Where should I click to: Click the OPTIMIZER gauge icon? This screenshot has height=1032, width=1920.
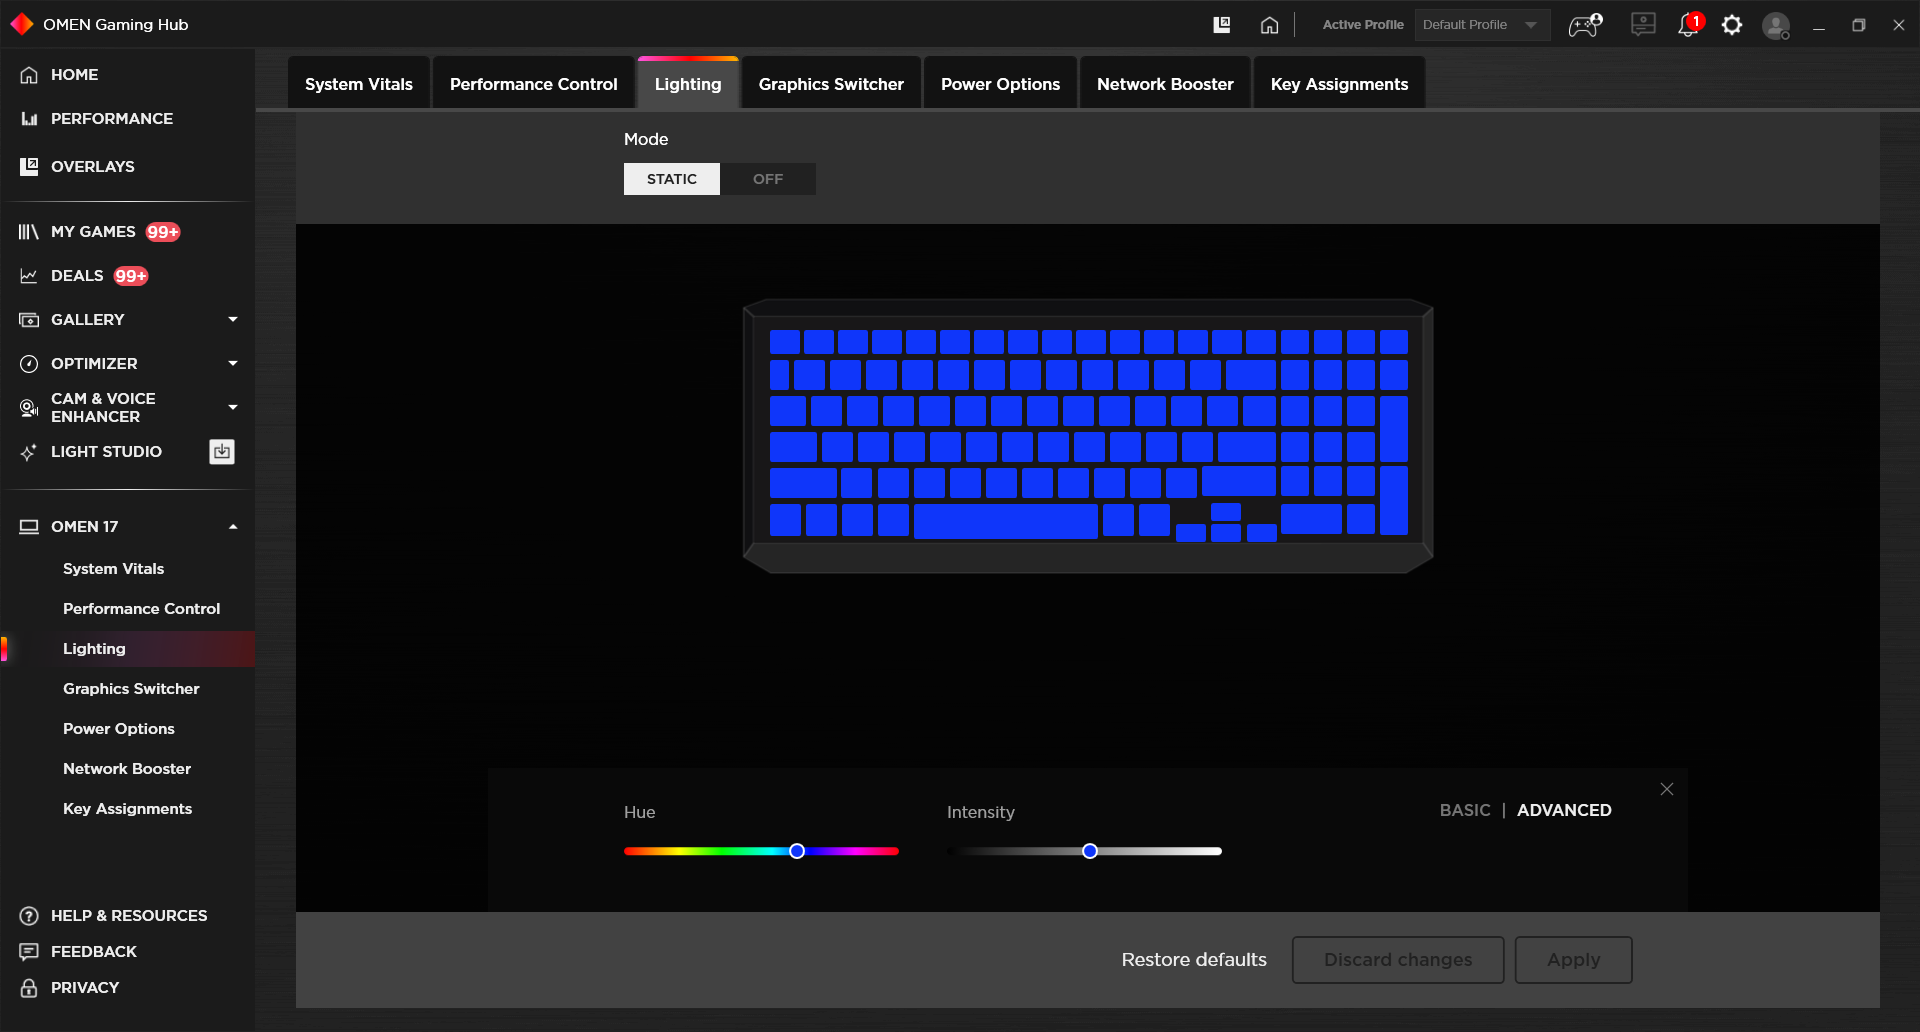click(x=29, y=364)
